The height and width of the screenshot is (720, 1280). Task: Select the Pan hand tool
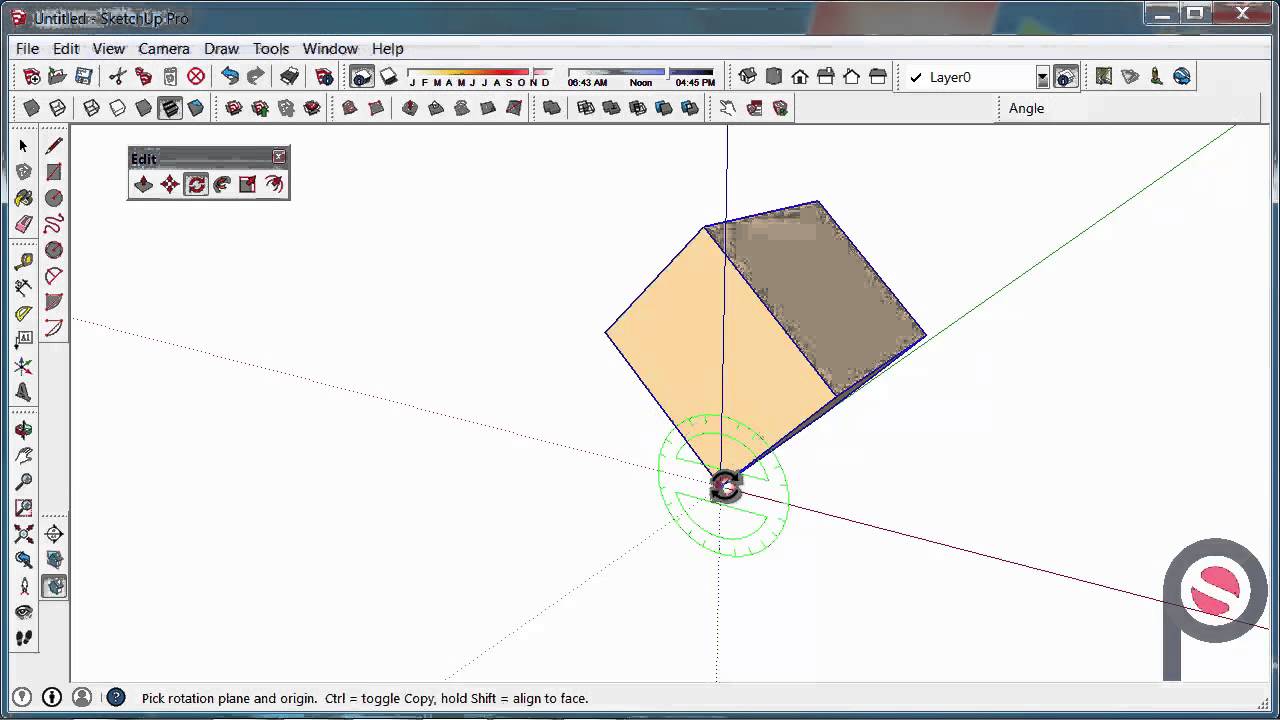pos(24,456)
